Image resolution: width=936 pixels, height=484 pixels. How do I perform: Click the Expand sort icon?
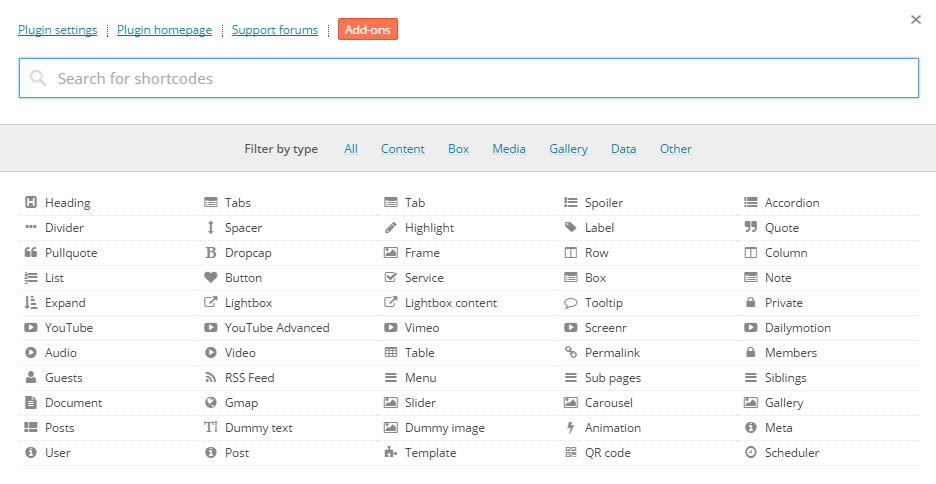30,303
